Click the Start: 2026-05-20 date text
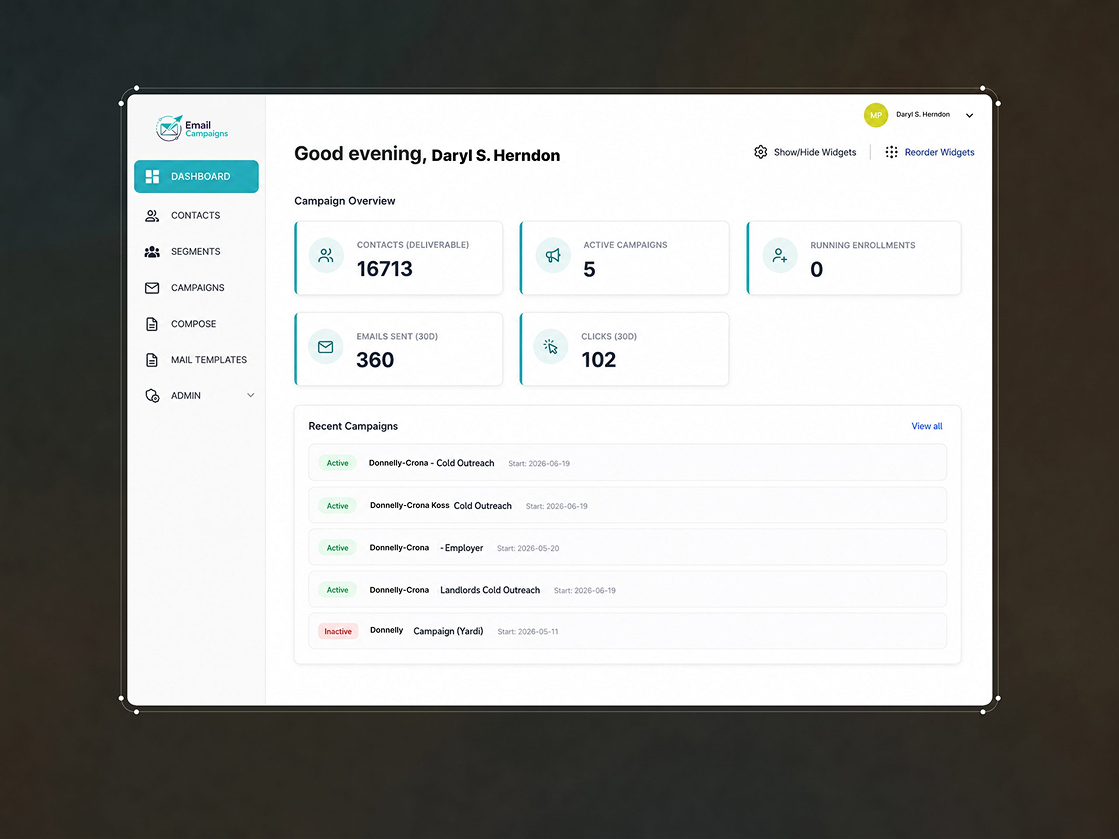This screenshot has width=1119, height=839. [528, 548]
